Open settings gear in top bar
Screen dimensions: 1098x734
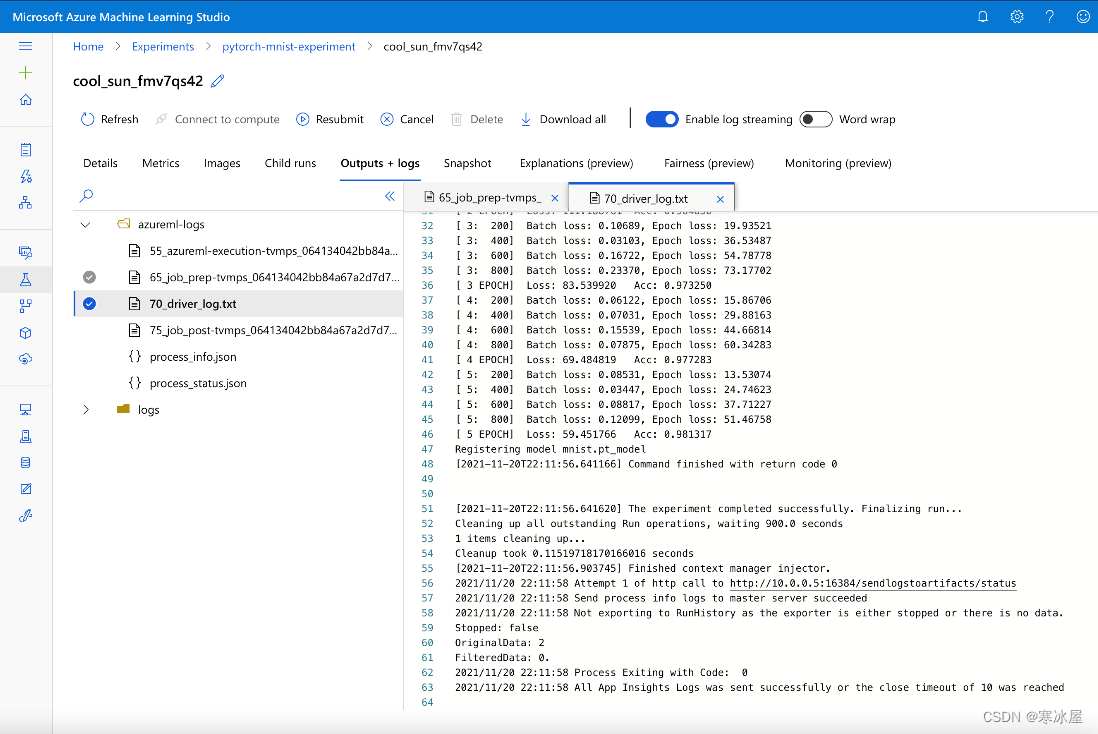coord(1017,17)
